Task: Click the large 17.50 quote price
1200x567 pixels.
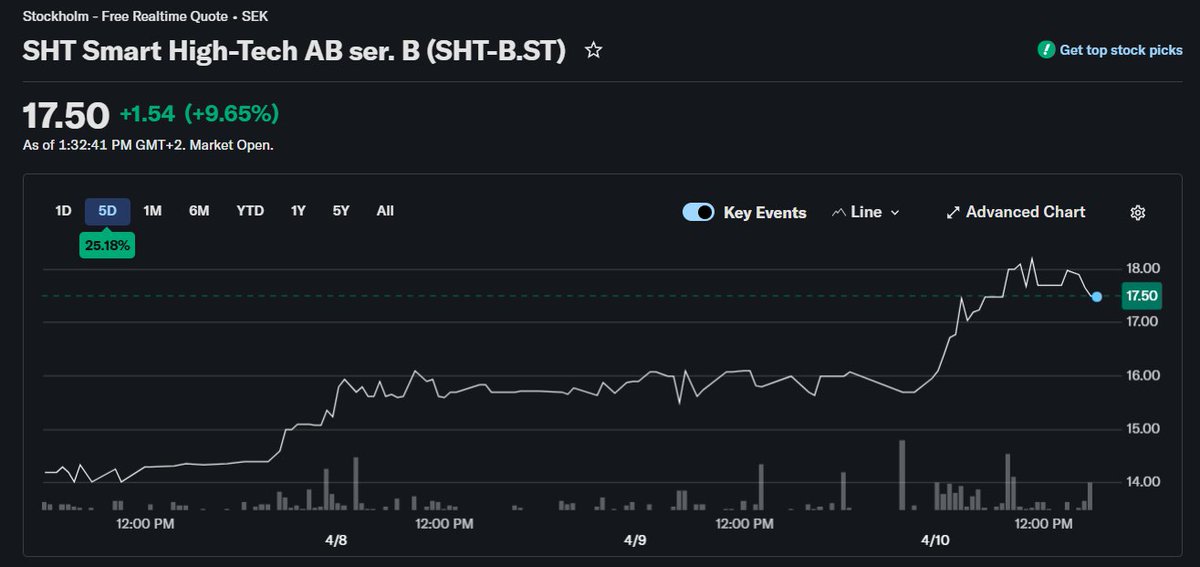Action: 66,115
